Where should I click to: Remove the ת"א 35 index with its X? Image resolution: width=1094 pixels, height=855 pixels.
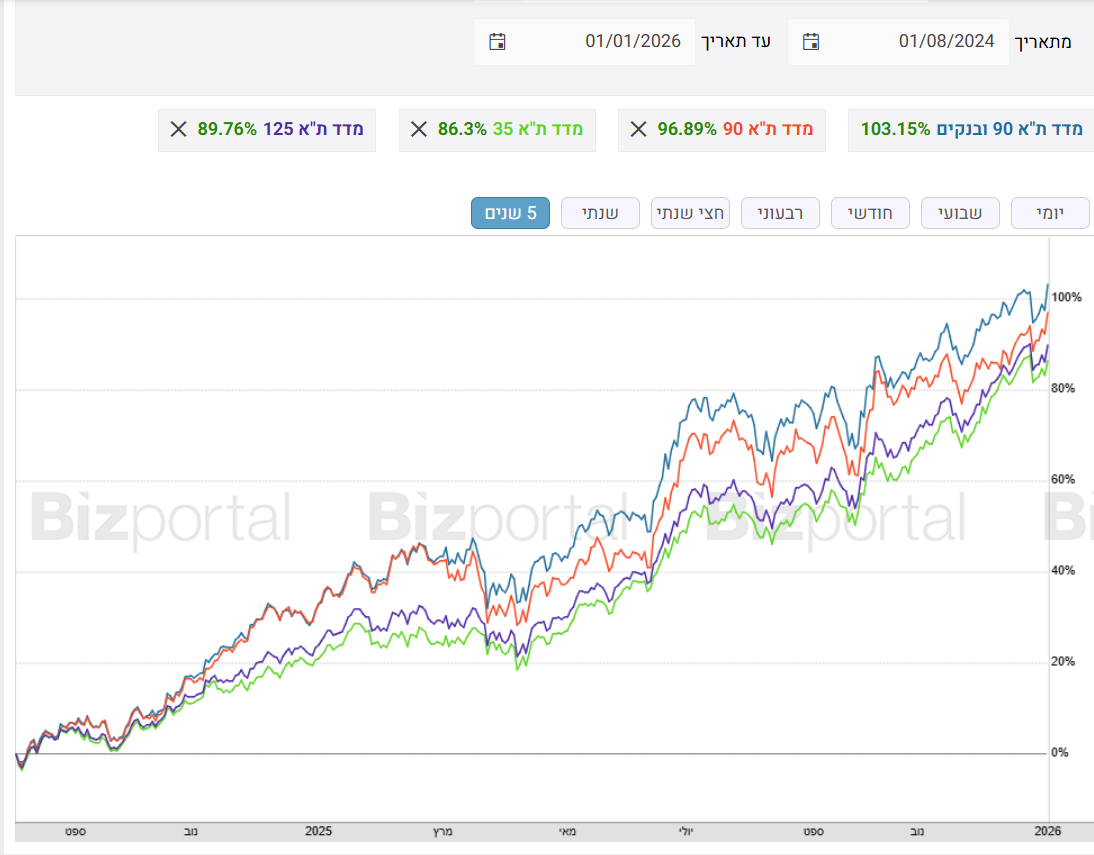[x=419, y=129]
